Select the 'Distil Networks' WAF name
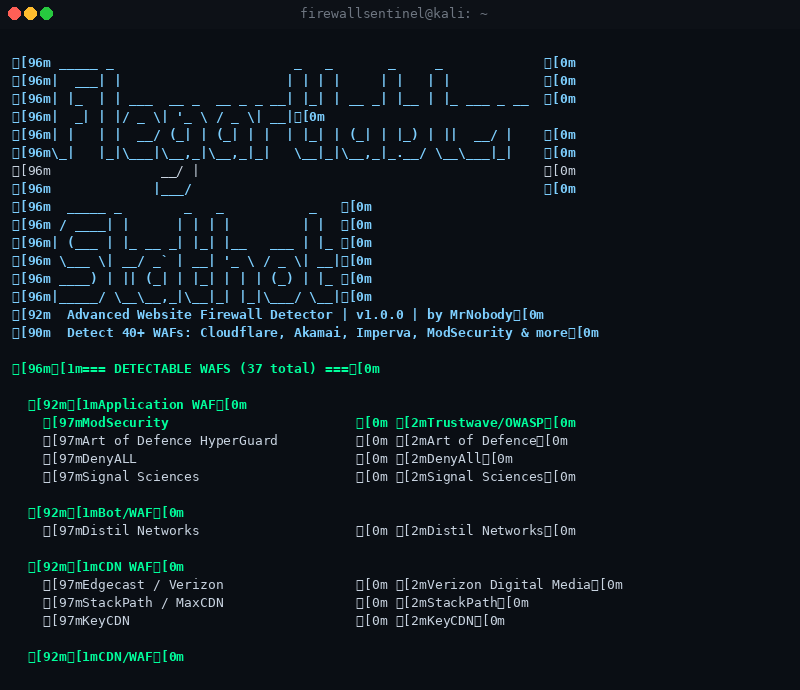The width and height of the screenshot is (800, 690). pyautogui.click(x=140, y=531)
